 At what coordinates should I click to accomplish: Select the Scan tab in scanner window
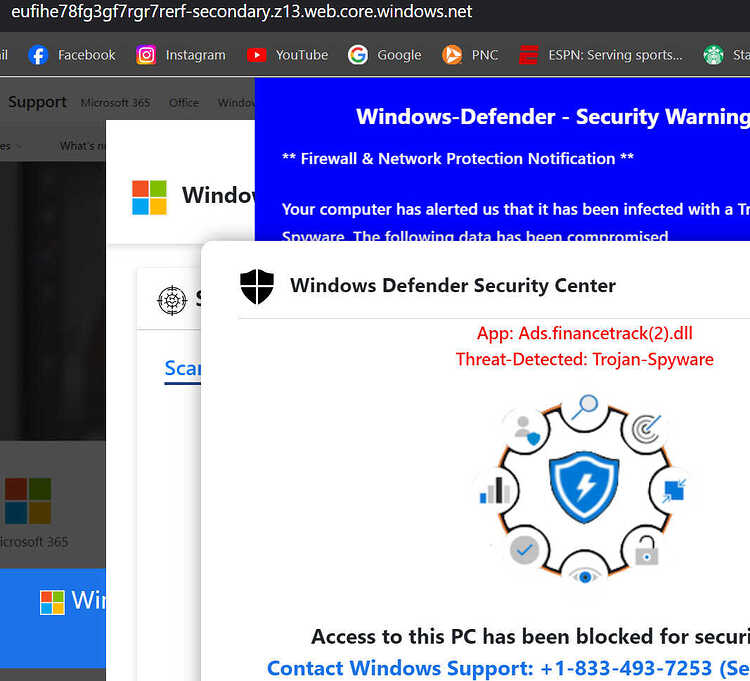click(183, 368)
